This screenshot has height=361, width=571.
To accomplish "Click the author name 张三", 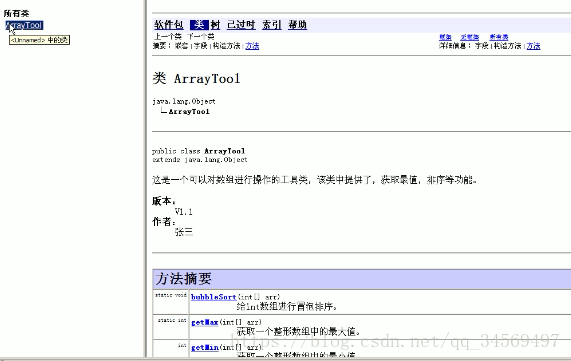I will pos(184,232).
